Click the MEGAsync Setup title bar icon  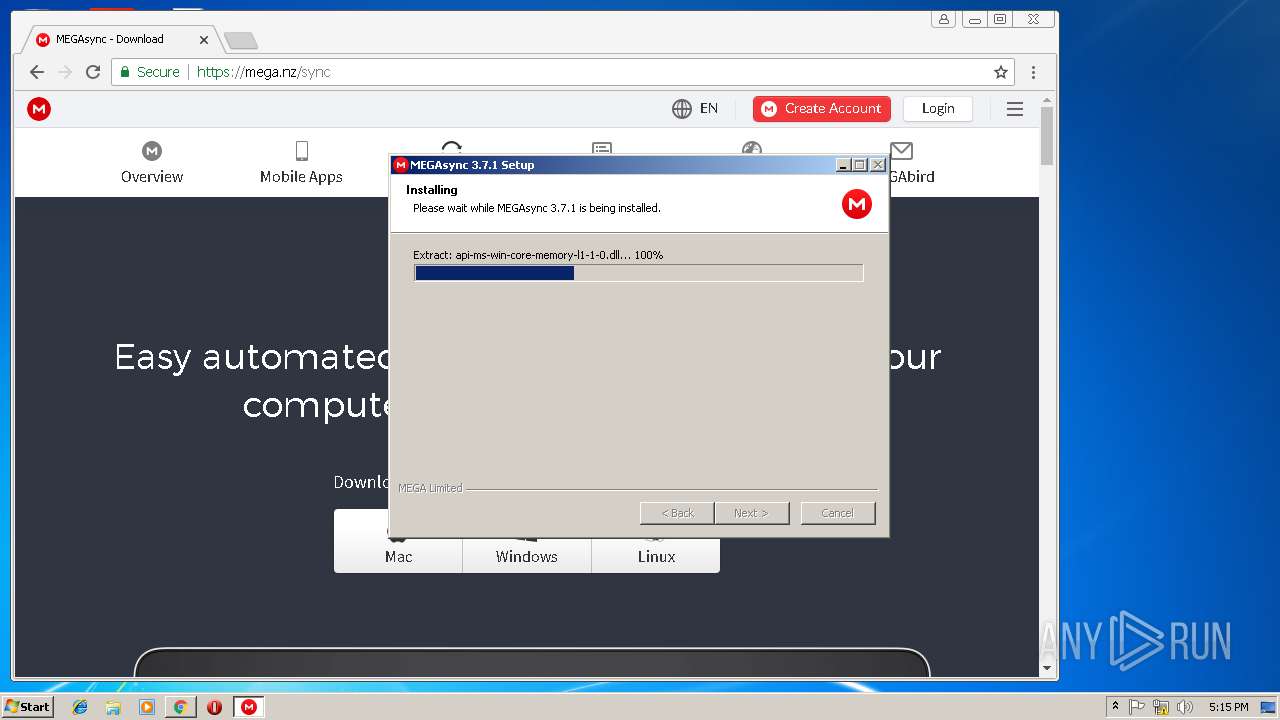400,165
